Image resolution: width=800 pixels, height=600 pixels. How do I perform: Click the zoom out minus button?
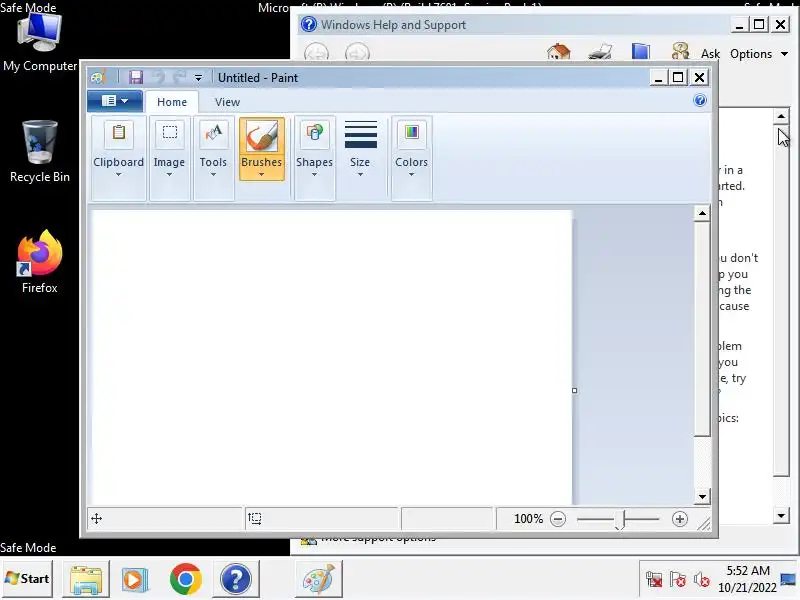click(558, 519)
